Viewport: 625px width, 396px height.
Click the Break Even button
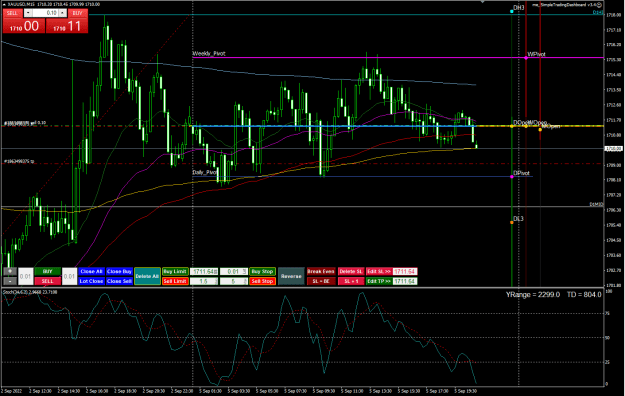click(x=321, y=272)
